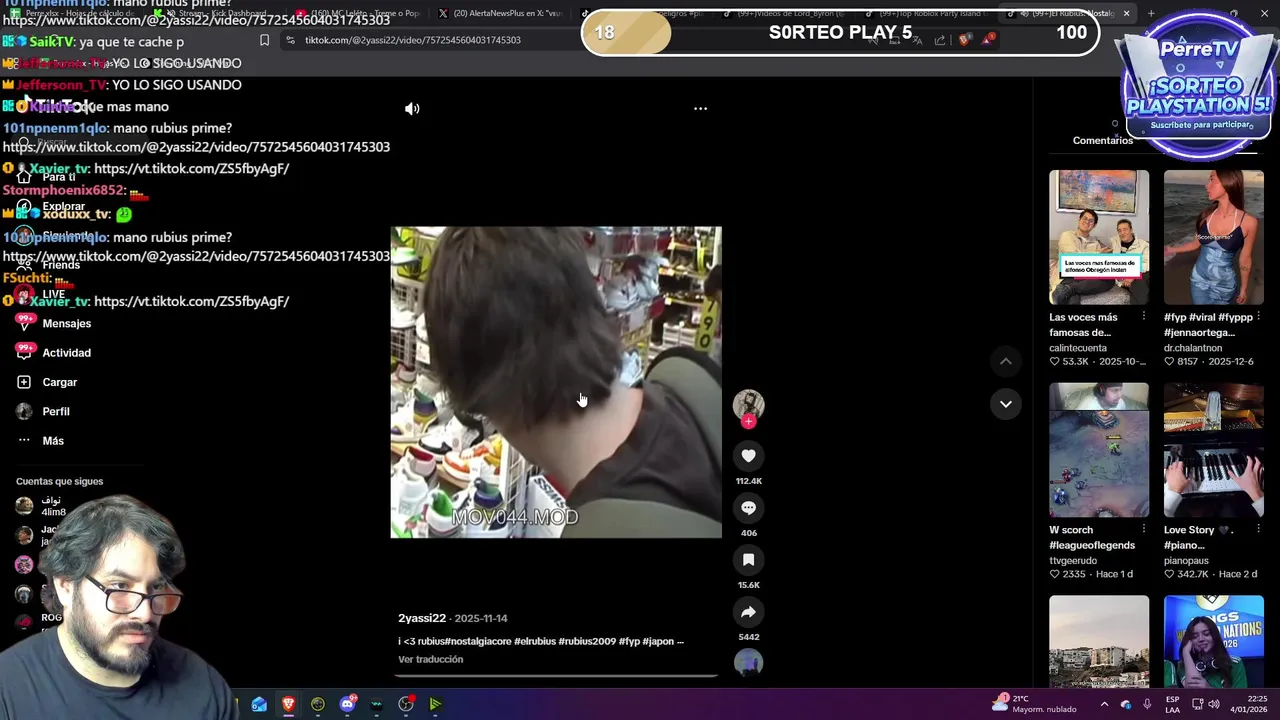The width and height of the screenshot is (1280, 720).
Task: Open Brave browser from the taskbar
Action: [288, 704]
